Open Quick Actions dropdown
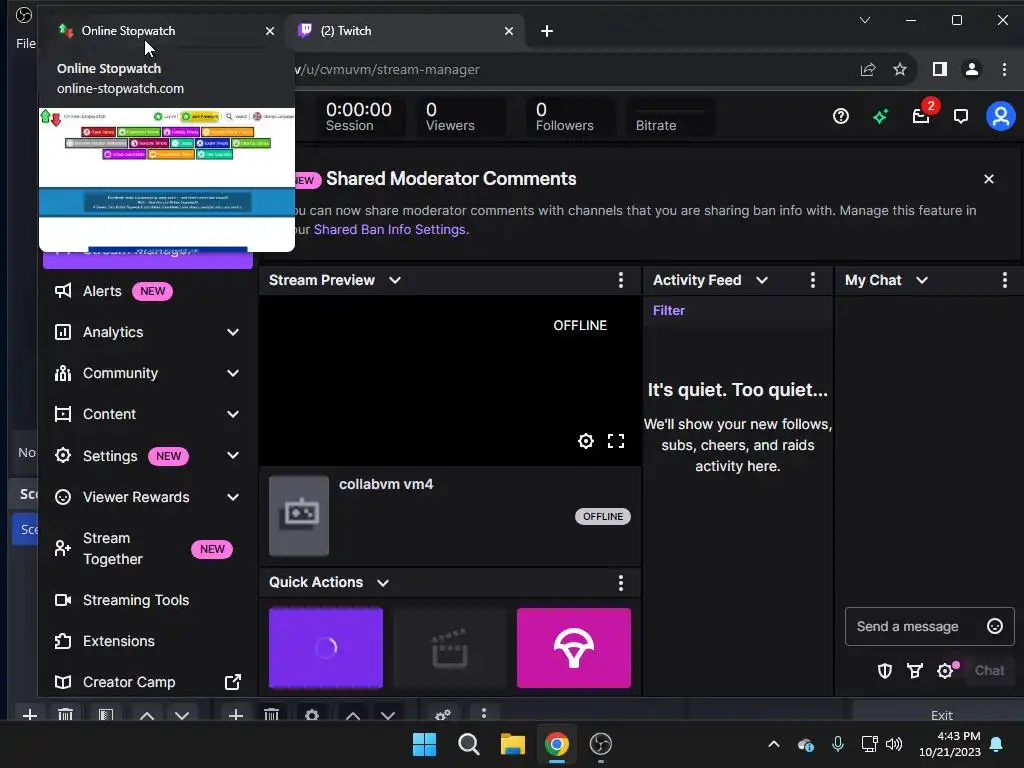This screenshot has height=768, width=1024. click(x=383, y=583)
